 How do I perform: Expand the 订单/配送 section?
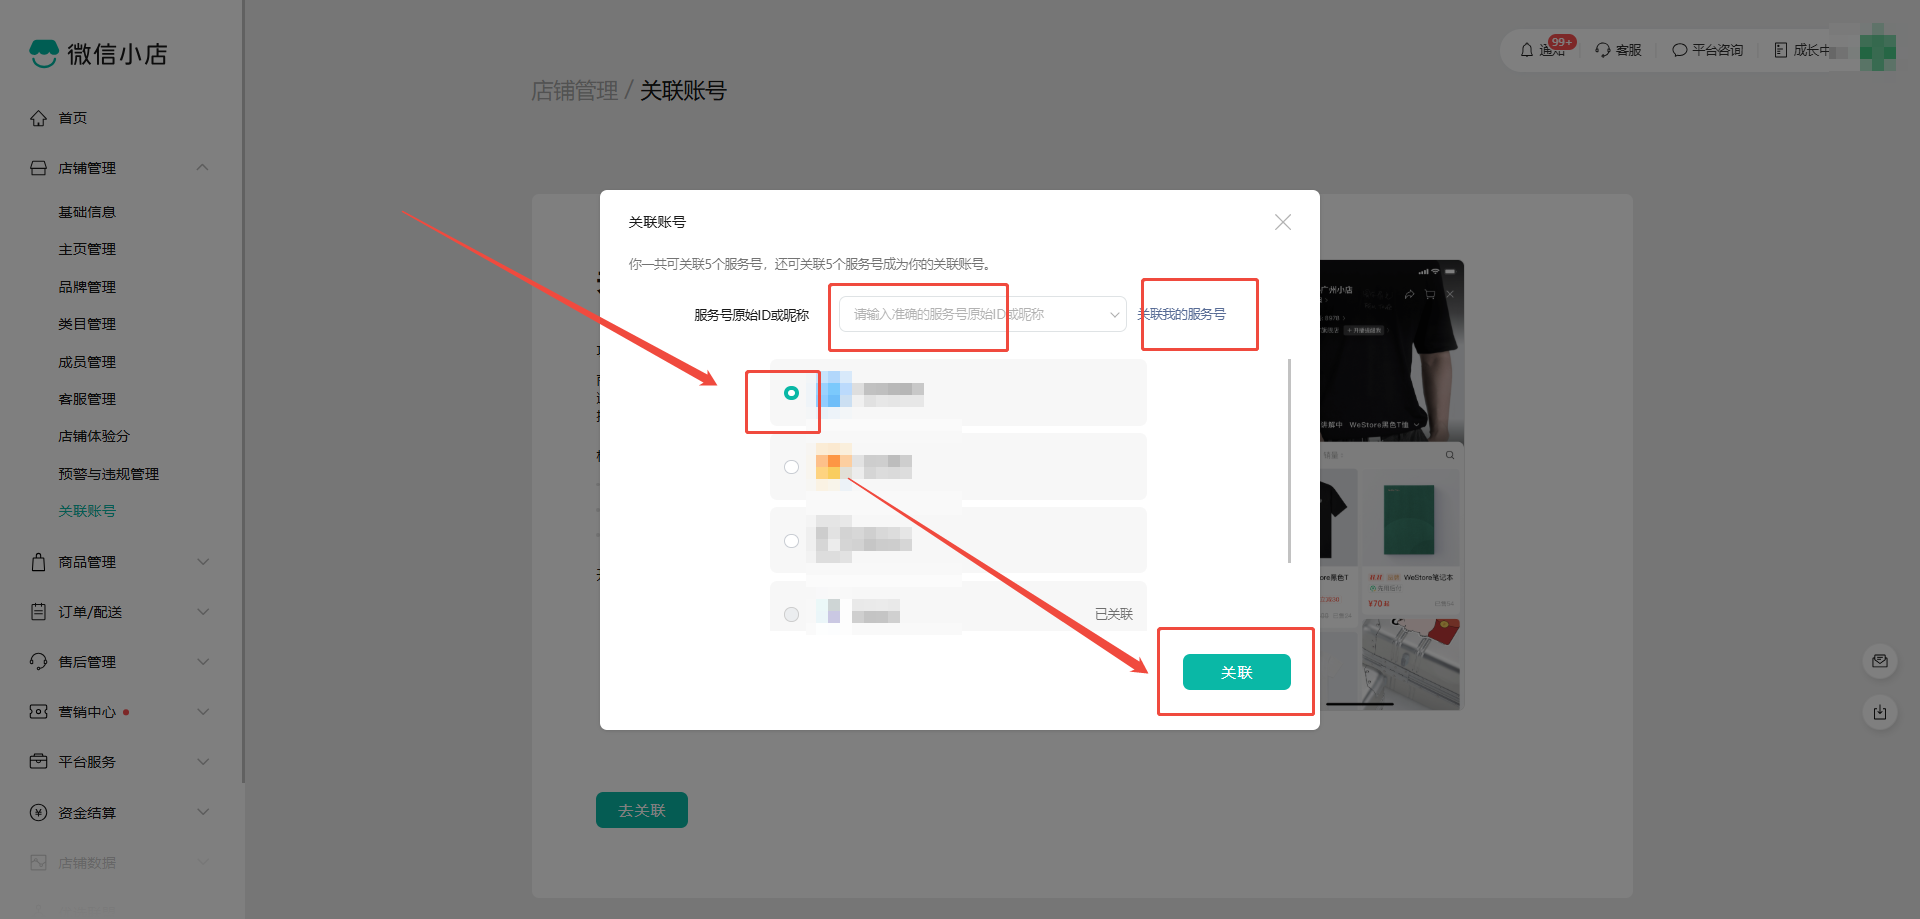coord(203,612)
